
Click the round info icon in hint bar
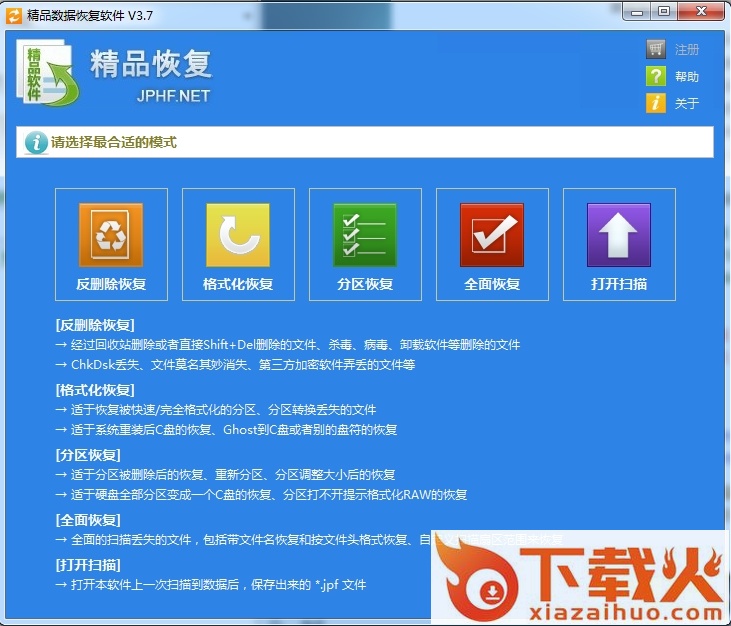[x=36, y=142]
